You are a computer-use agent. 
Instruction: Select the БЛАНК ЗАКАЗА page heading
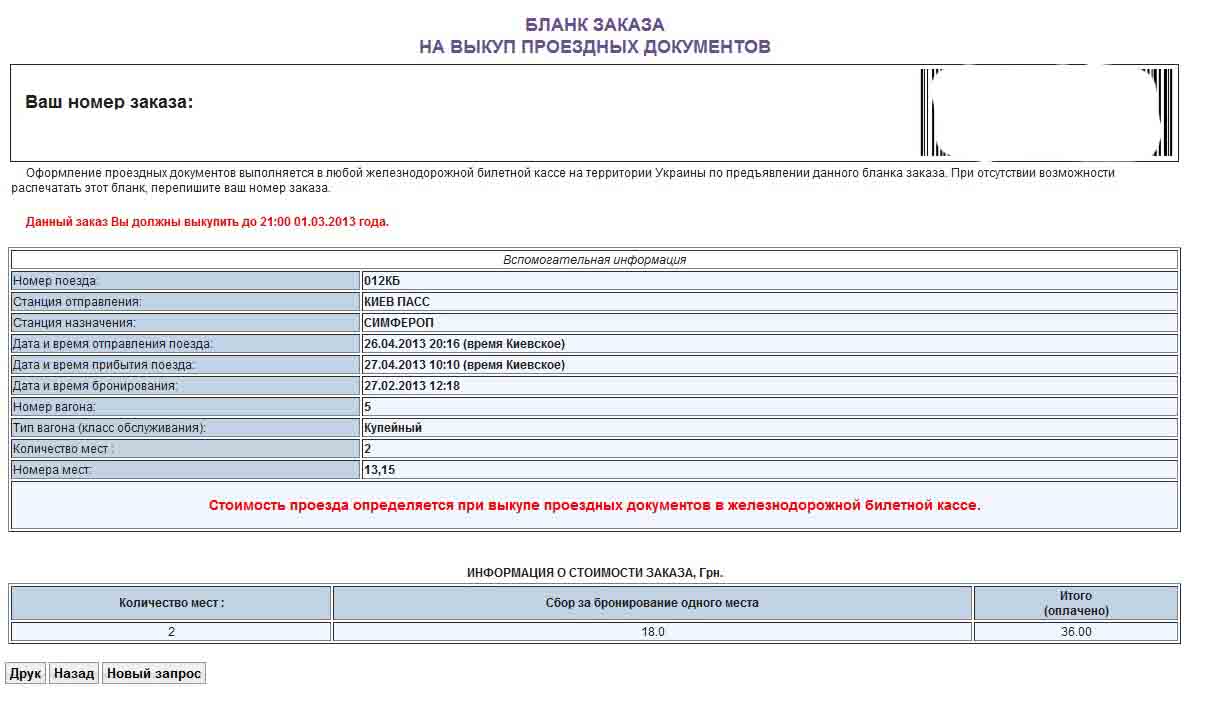pyautogui.click(x=594, y=25)
